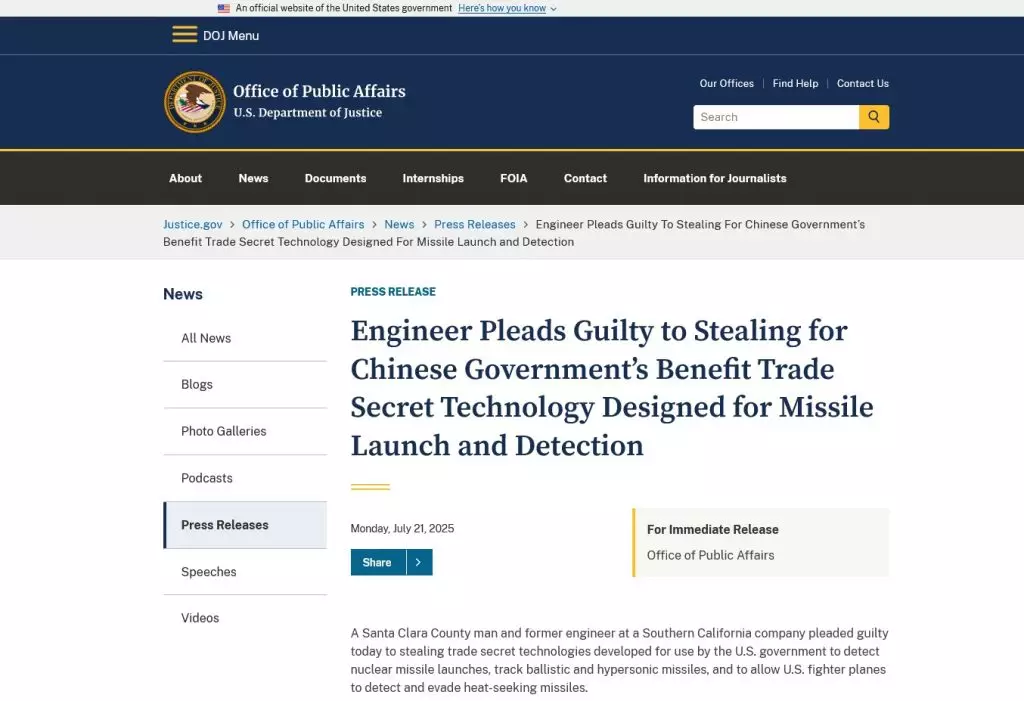Open the Find Help link
Screen dimensions: 1024x701
click(x=795, y=84)
